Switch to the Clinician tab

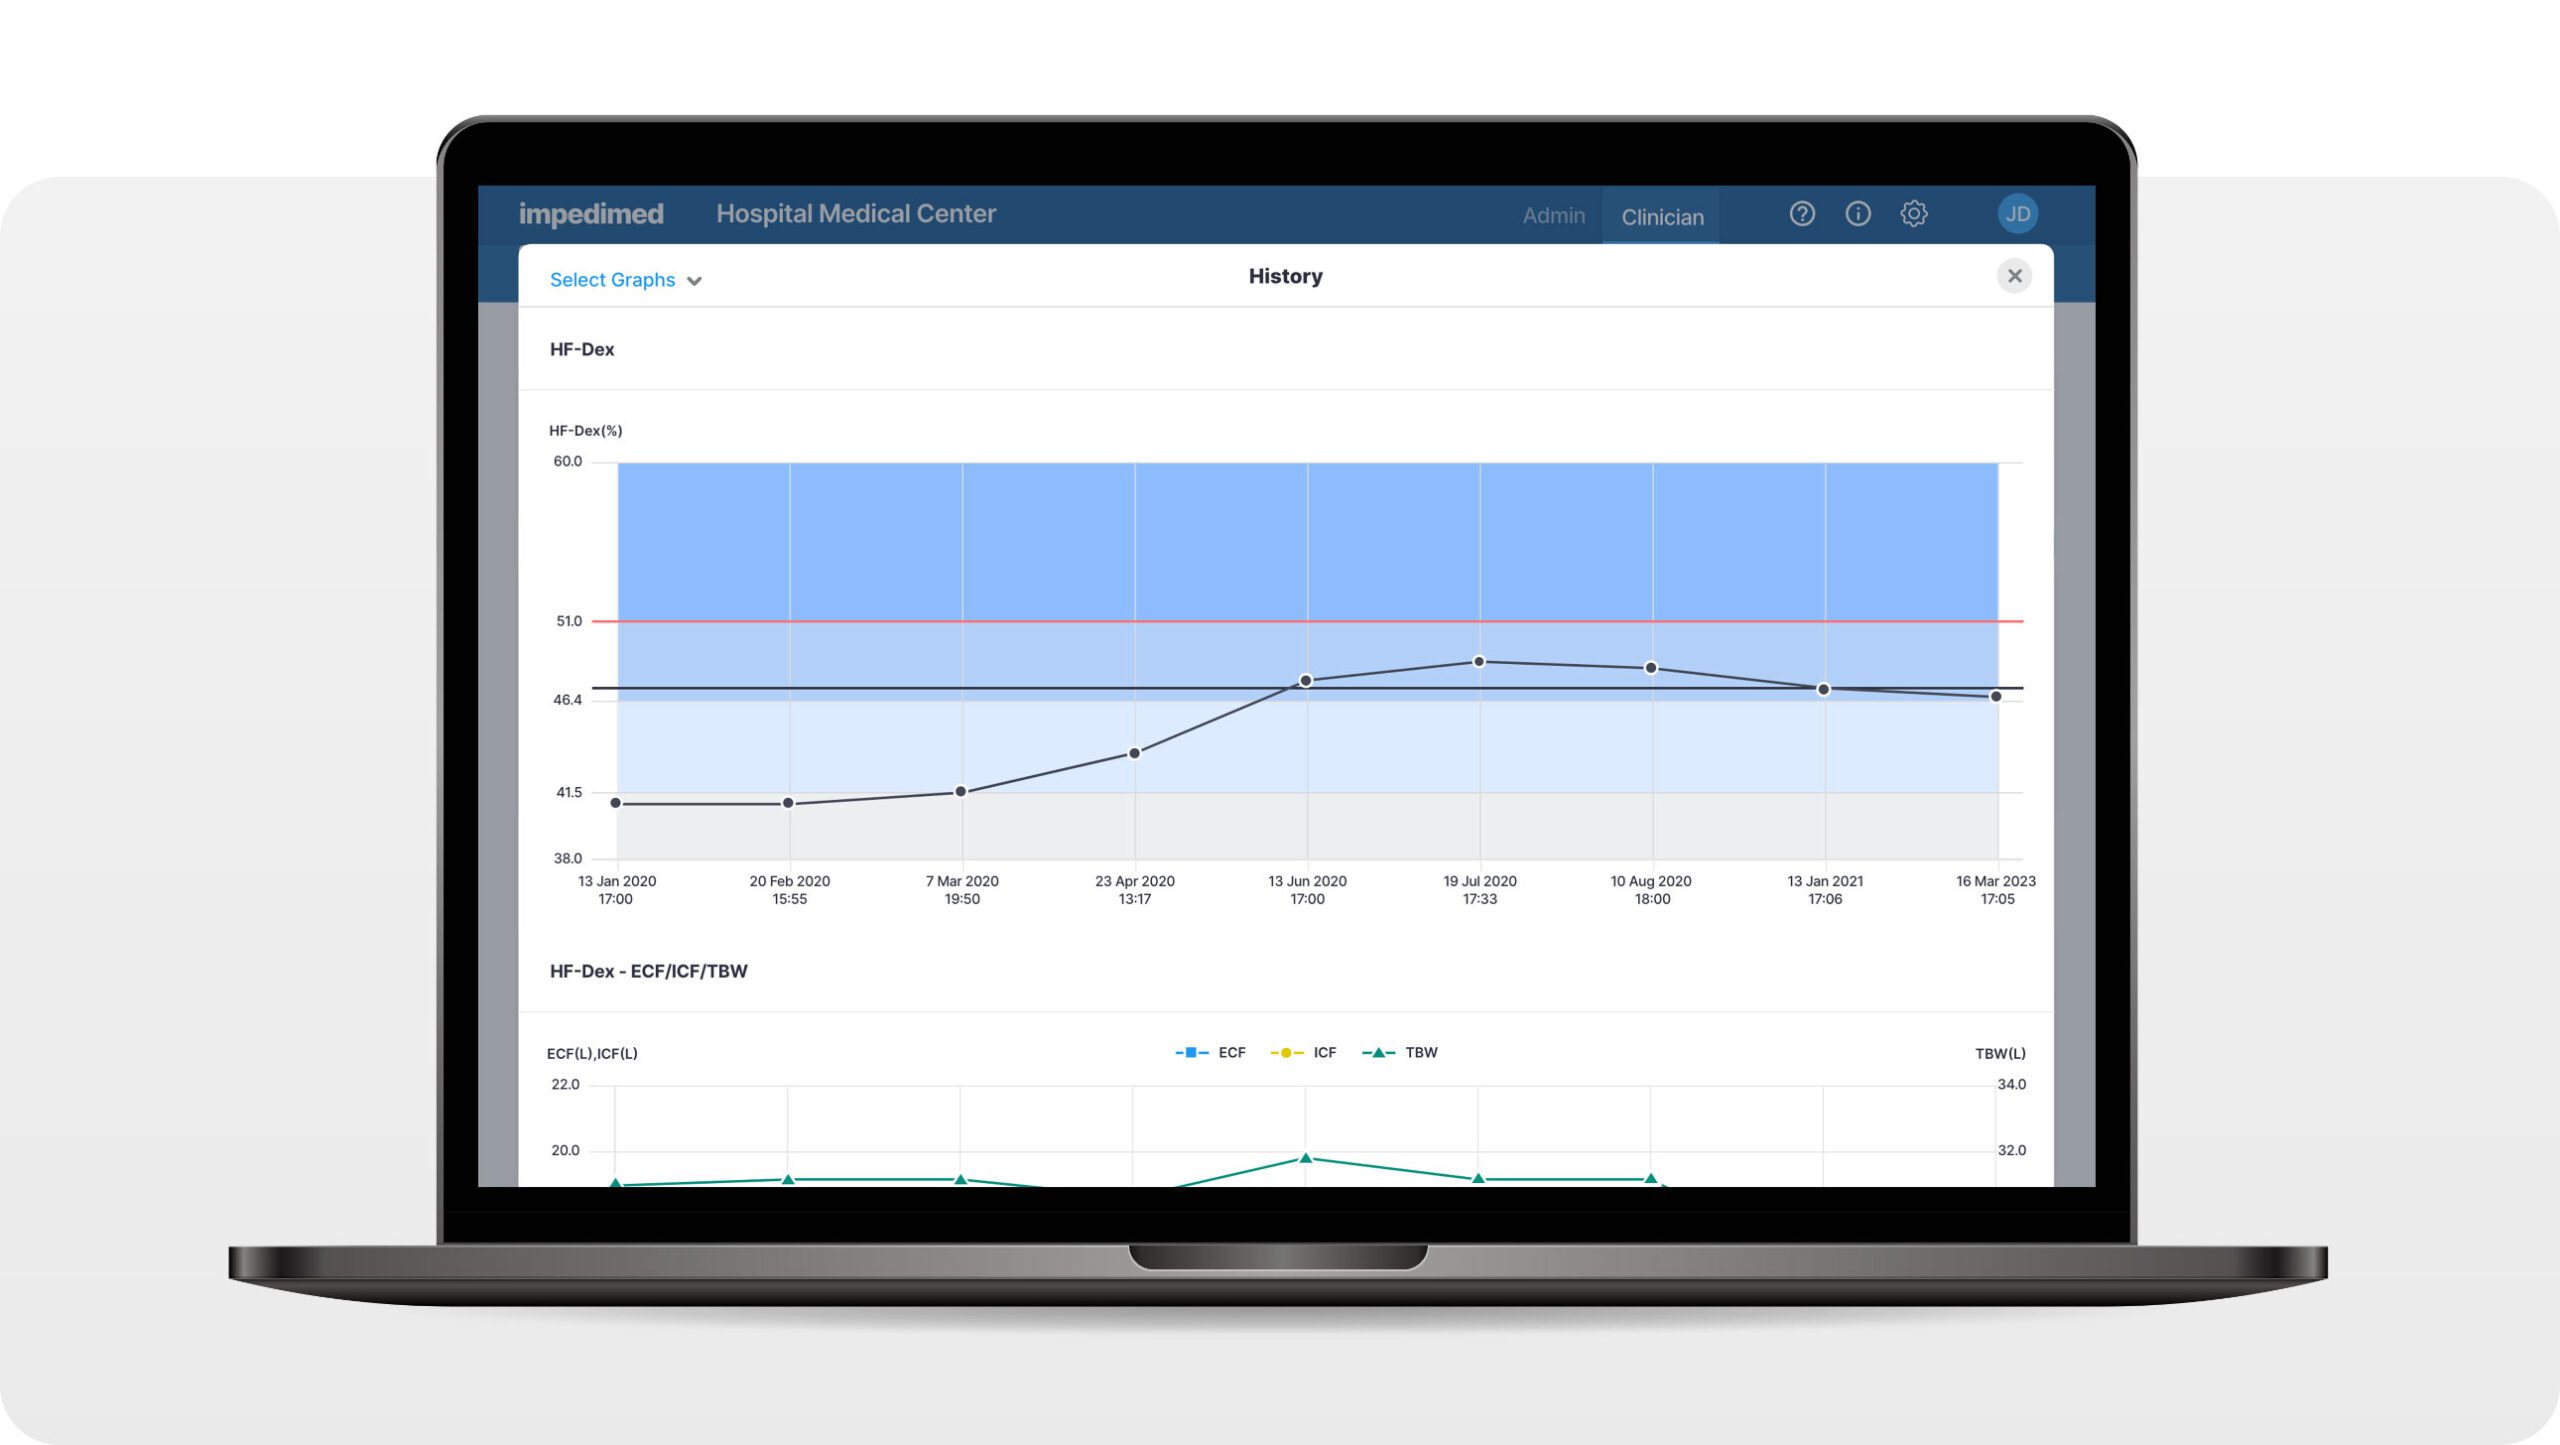click(x=1662, y=217)
